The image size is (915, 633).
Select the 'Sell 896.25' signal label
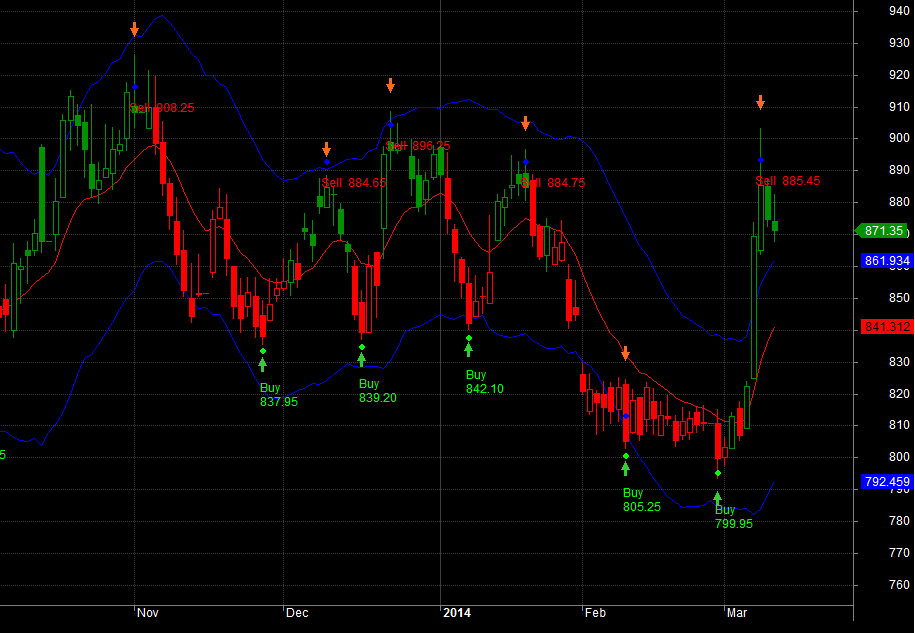418,146
